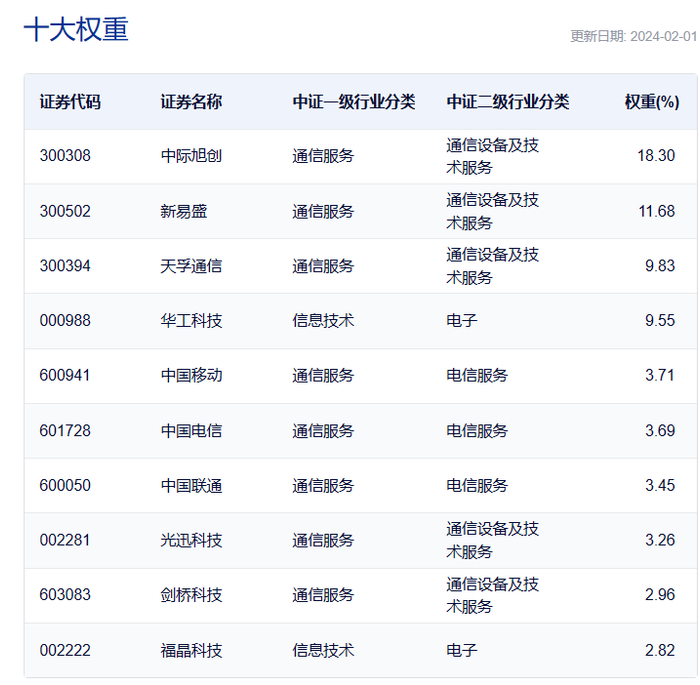Click the 证券代码 column header
The height and width of the screenshot is (685, 700).
pyautogui.click(x=70, y=102)
